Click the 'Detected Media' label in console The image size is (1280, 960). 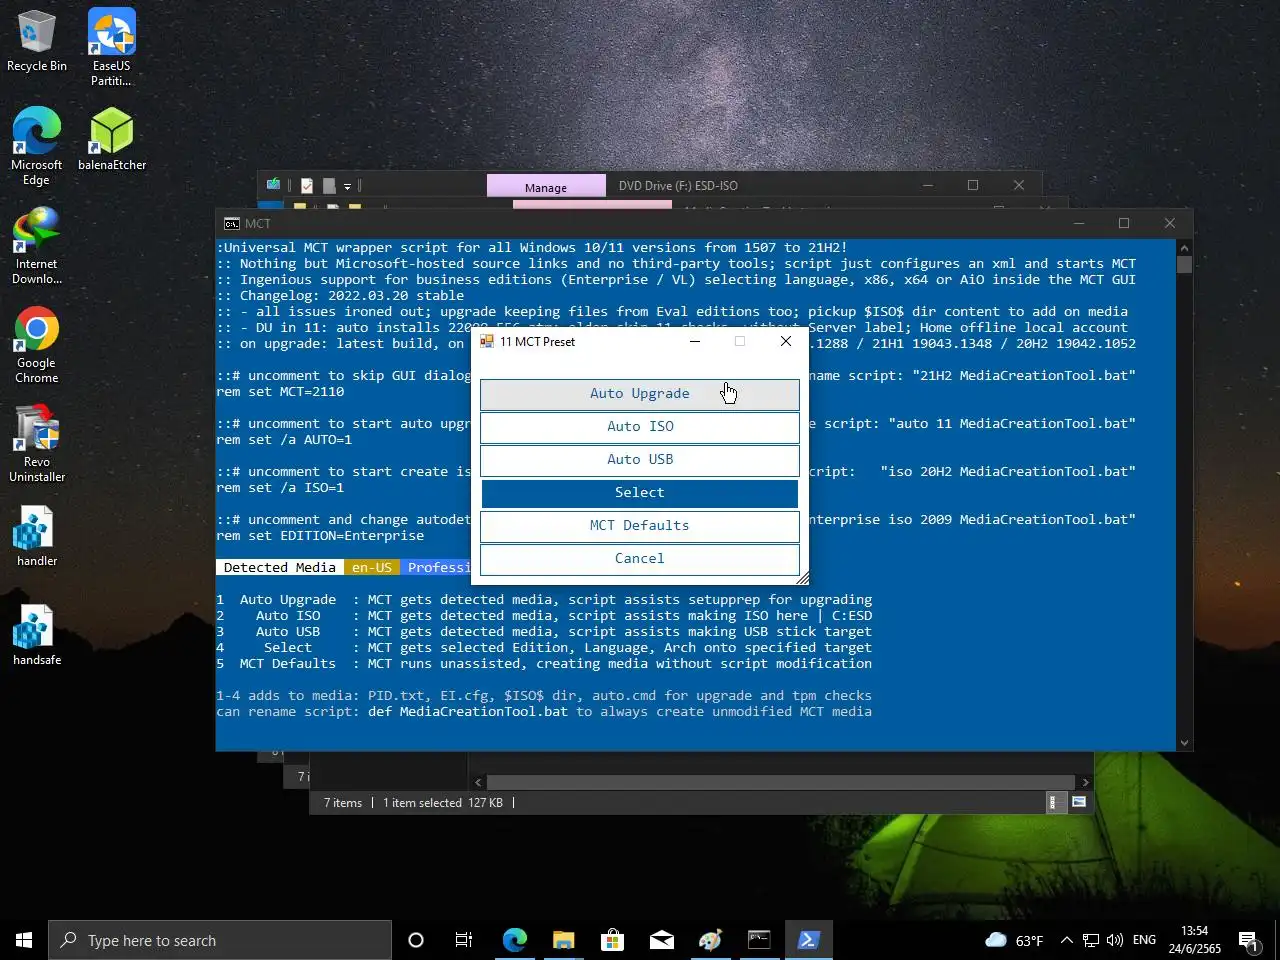[x=280, y=567]
